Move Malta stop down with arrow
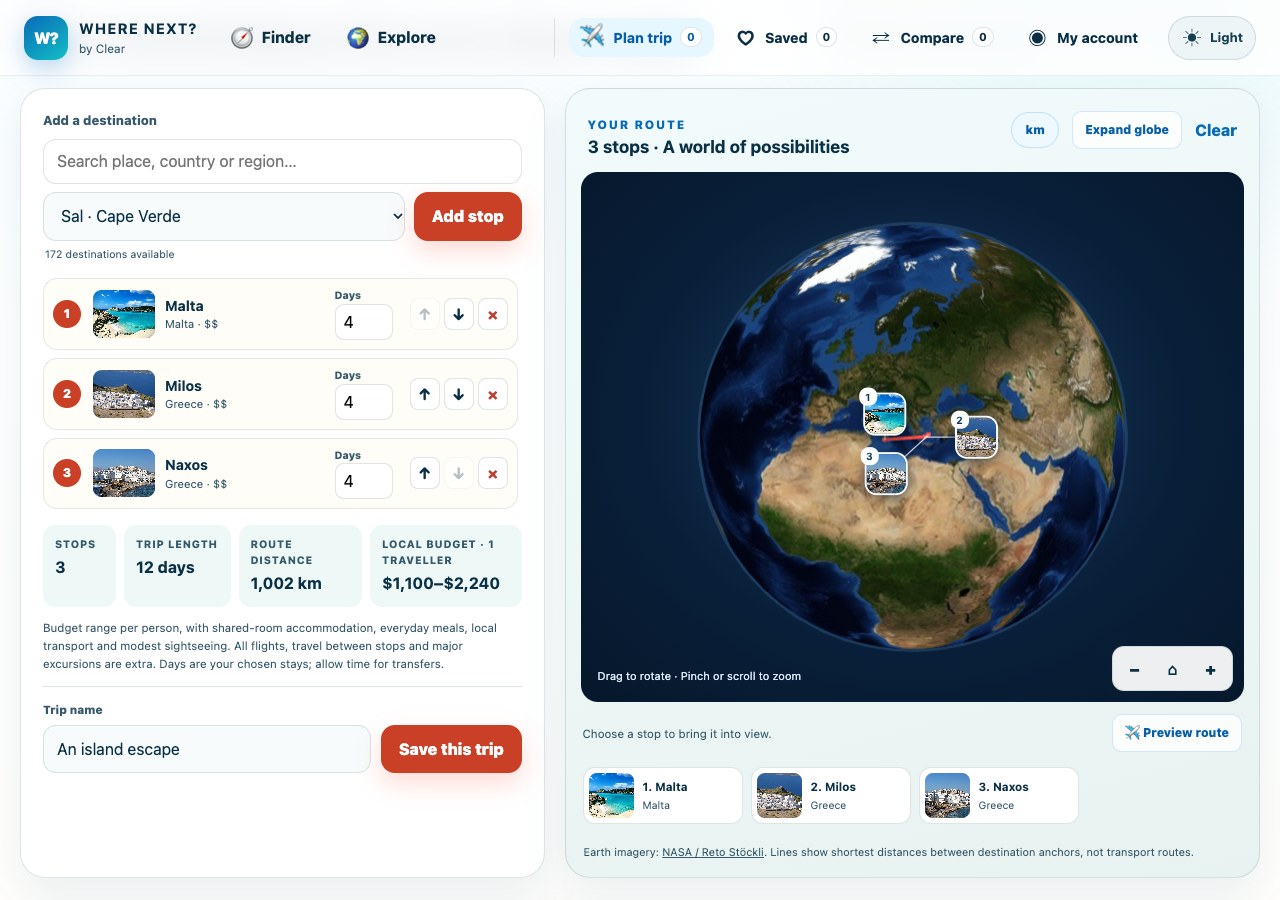 click(458, 315)
